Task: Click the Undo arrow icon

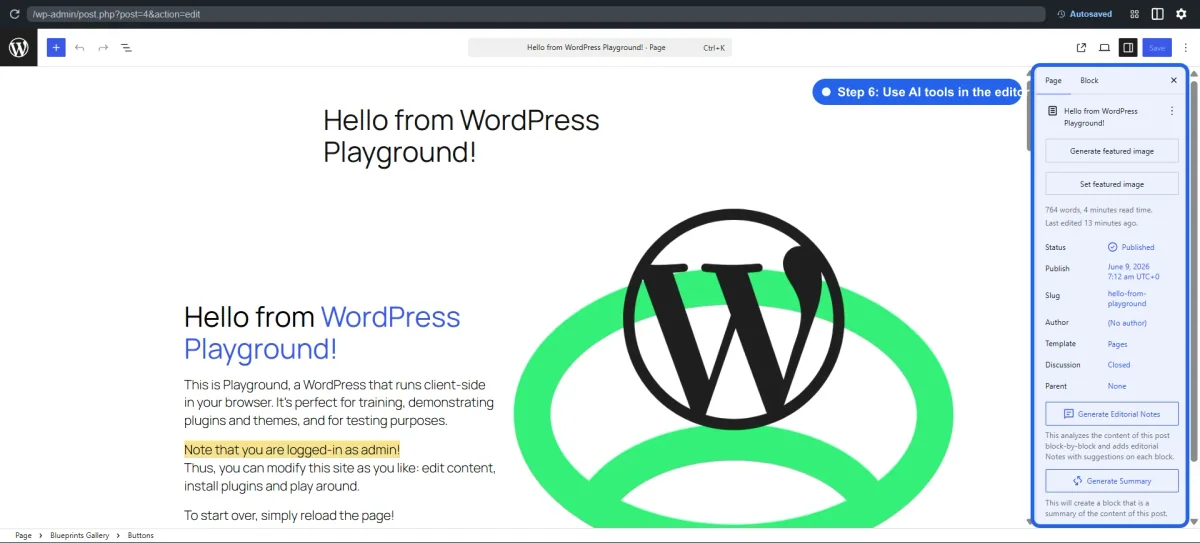Action: (x=80, y=47)
